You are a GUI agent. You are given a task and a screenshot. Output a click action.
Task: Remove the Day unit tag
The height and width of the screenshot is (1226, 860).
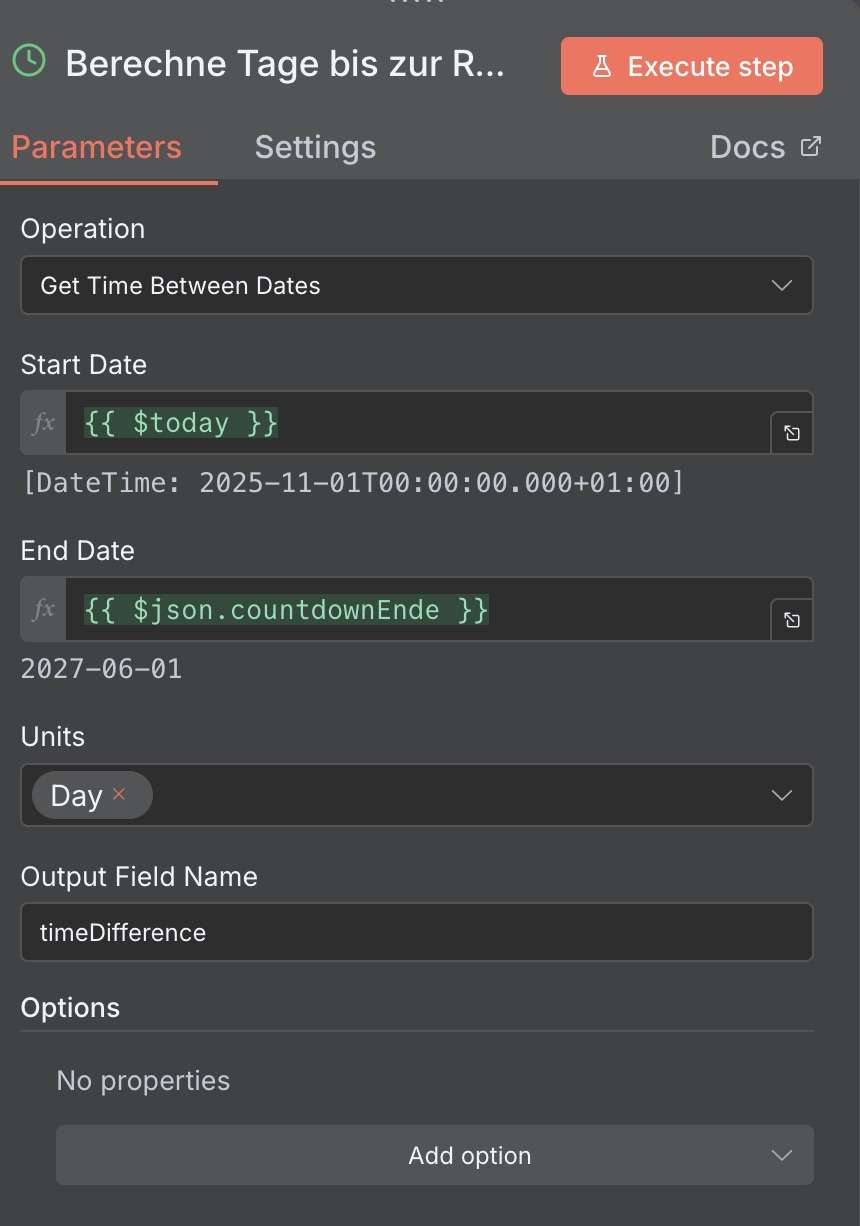tap(119, 794)
